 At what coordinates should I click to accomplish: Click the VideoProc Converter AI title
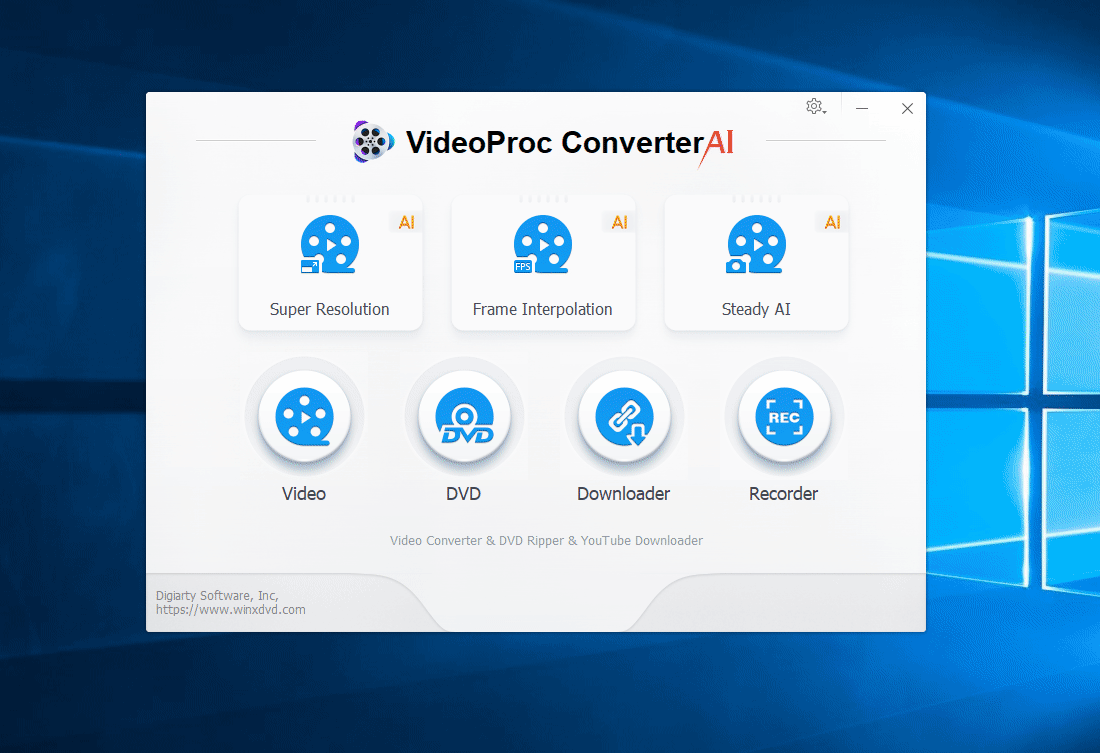570,142
